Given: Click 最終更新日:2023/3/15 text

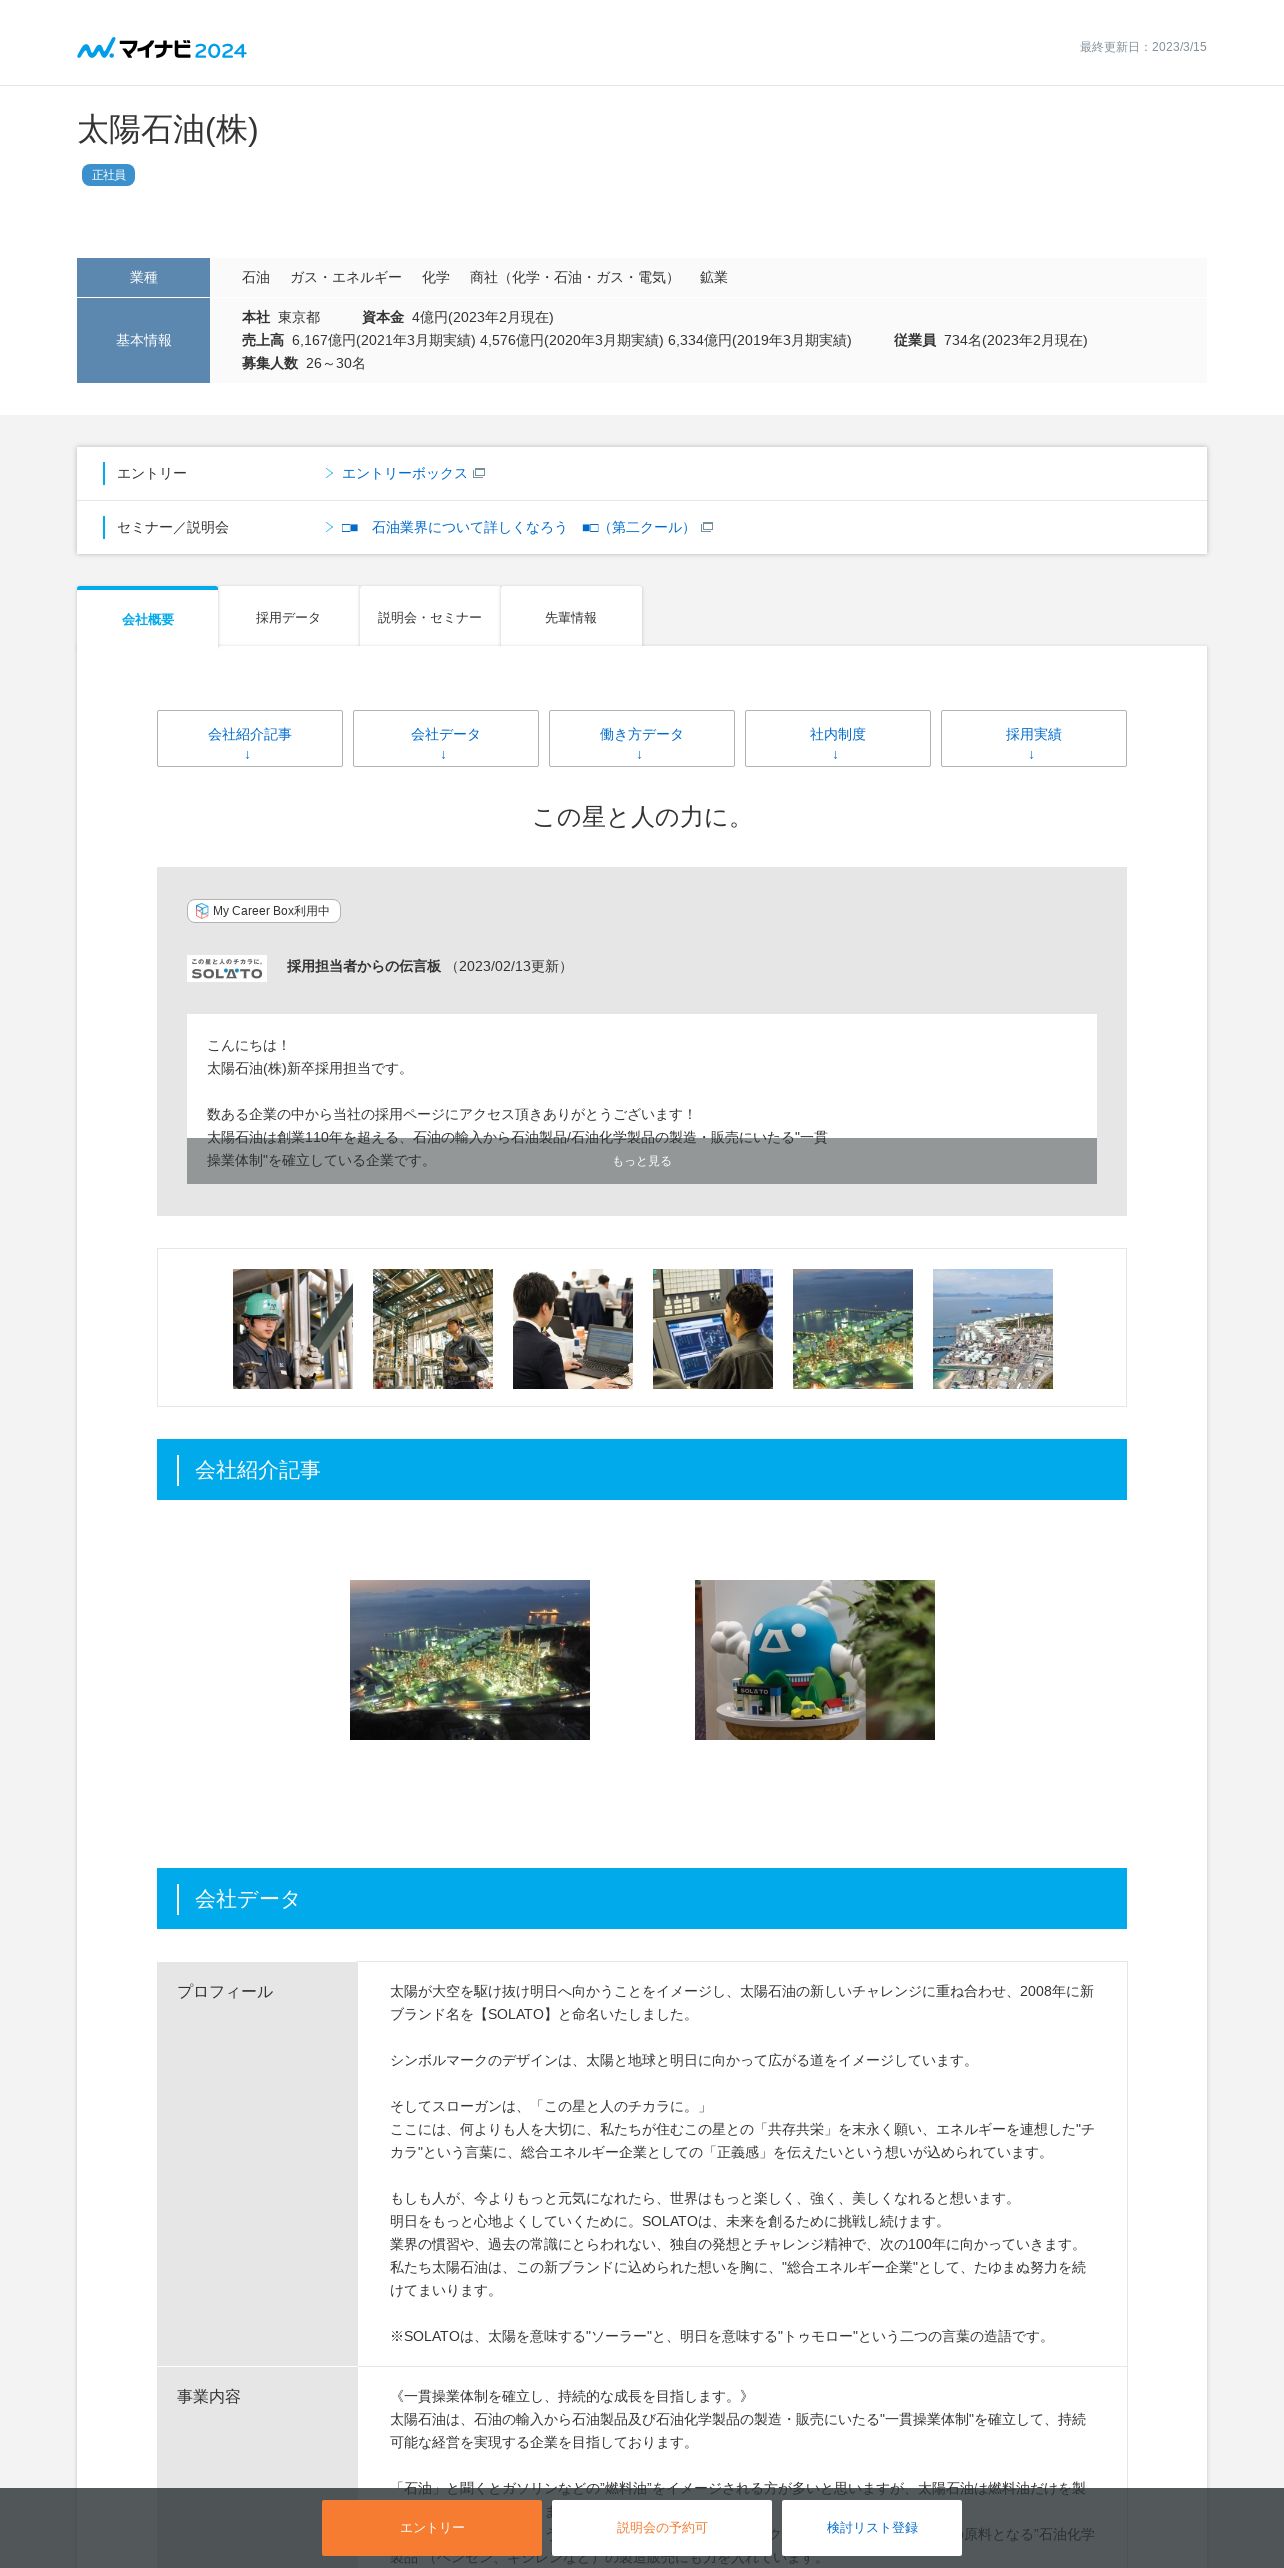Looking at the screenshot, I should [x=1143, y=47].
